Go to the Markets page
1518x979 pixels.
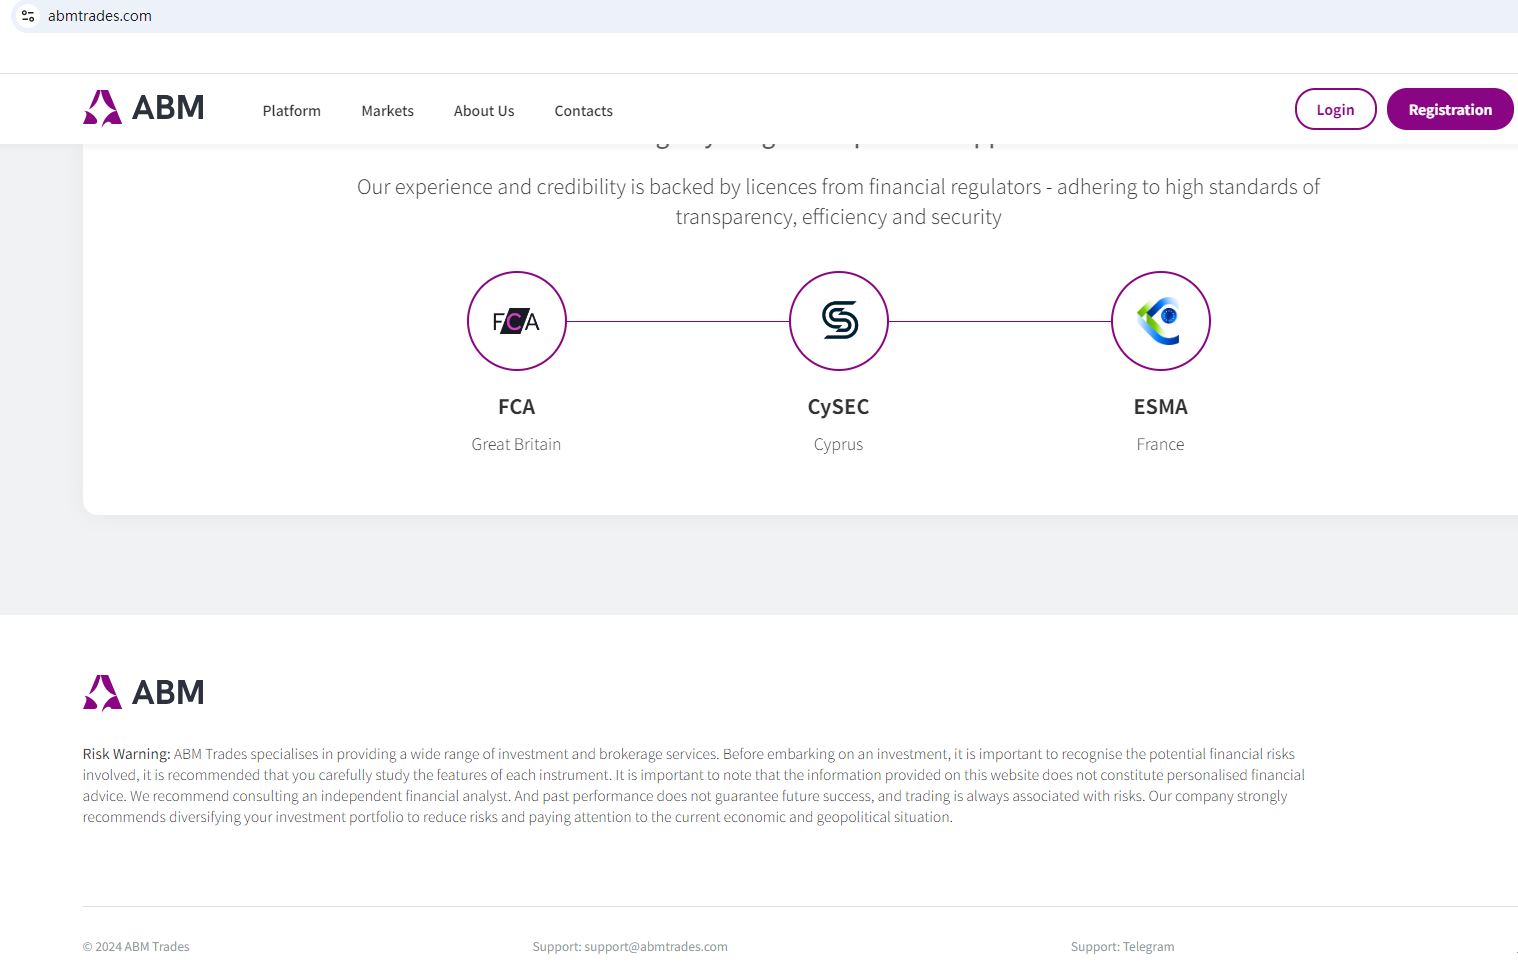387,111
